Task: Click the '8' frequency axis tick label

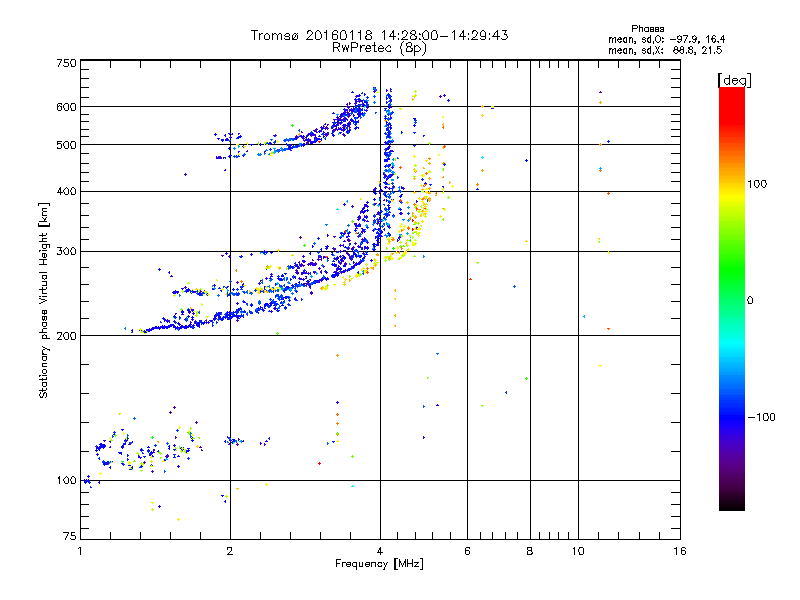Action: tap(530, 551)
